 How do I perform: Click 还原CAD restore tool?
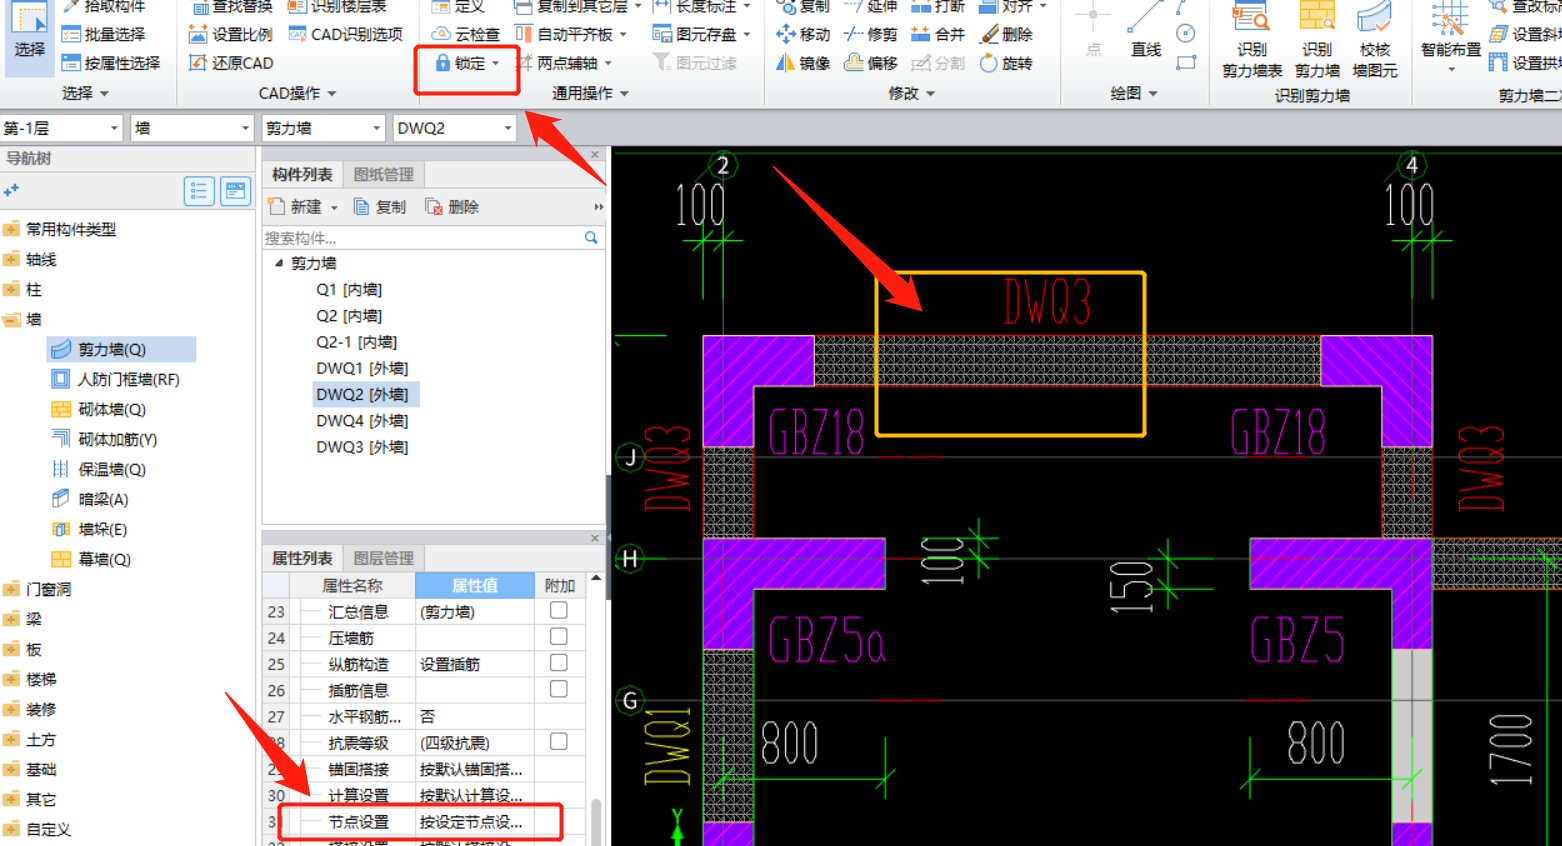point(231,63)
